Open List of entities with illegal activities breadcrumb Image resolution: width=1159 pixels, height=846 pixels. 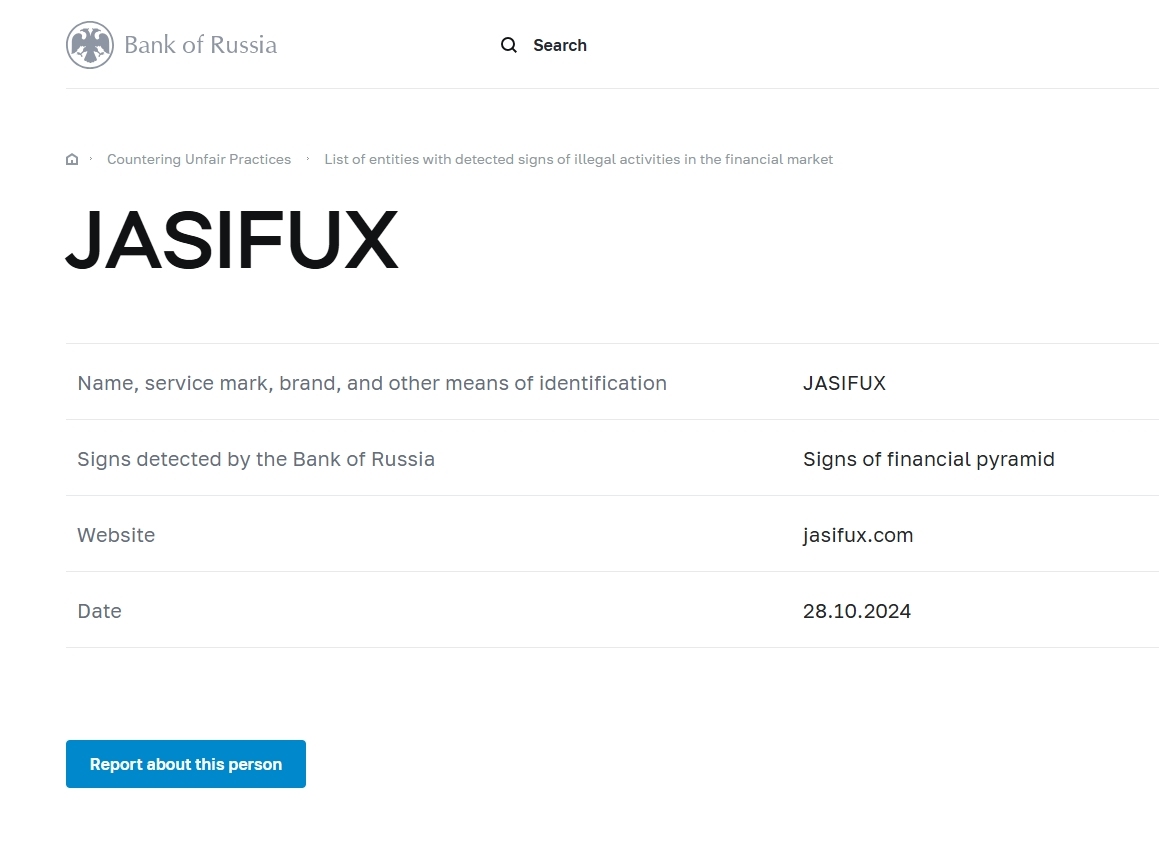(x=578, y=160)
